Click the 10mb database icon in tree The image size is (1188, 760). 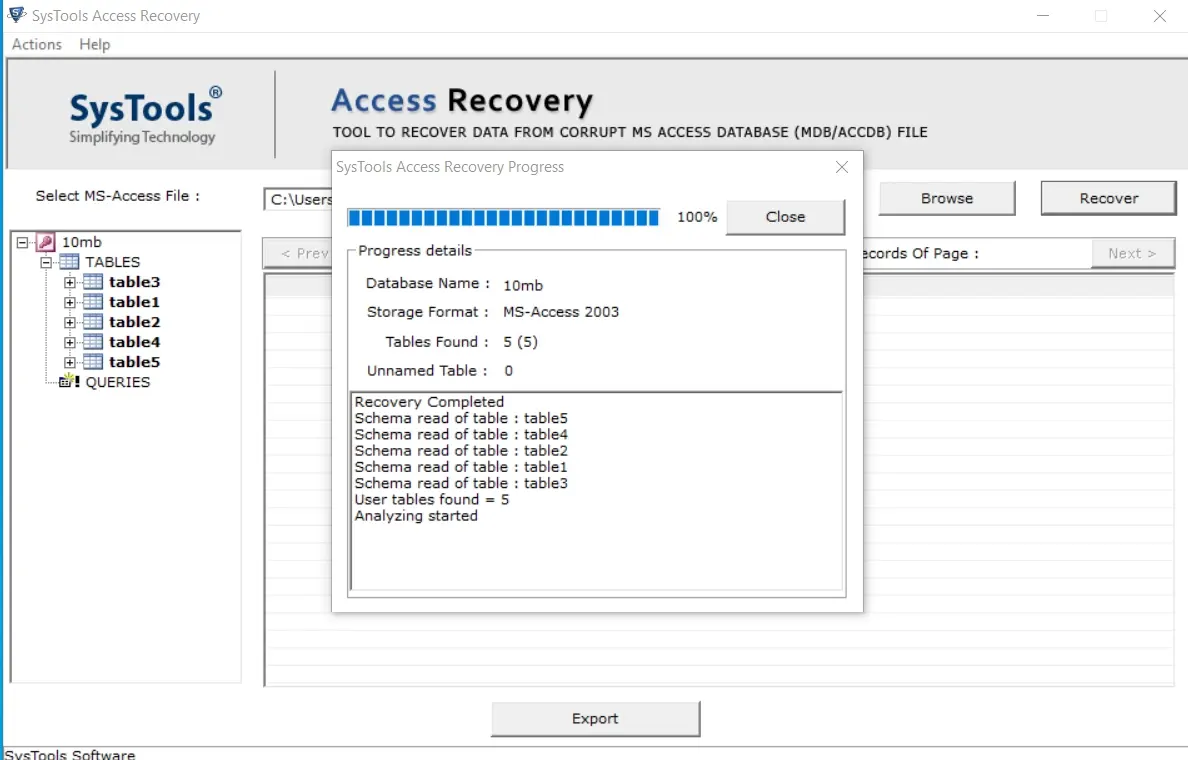pyautogui.click(x=45, y=242)
